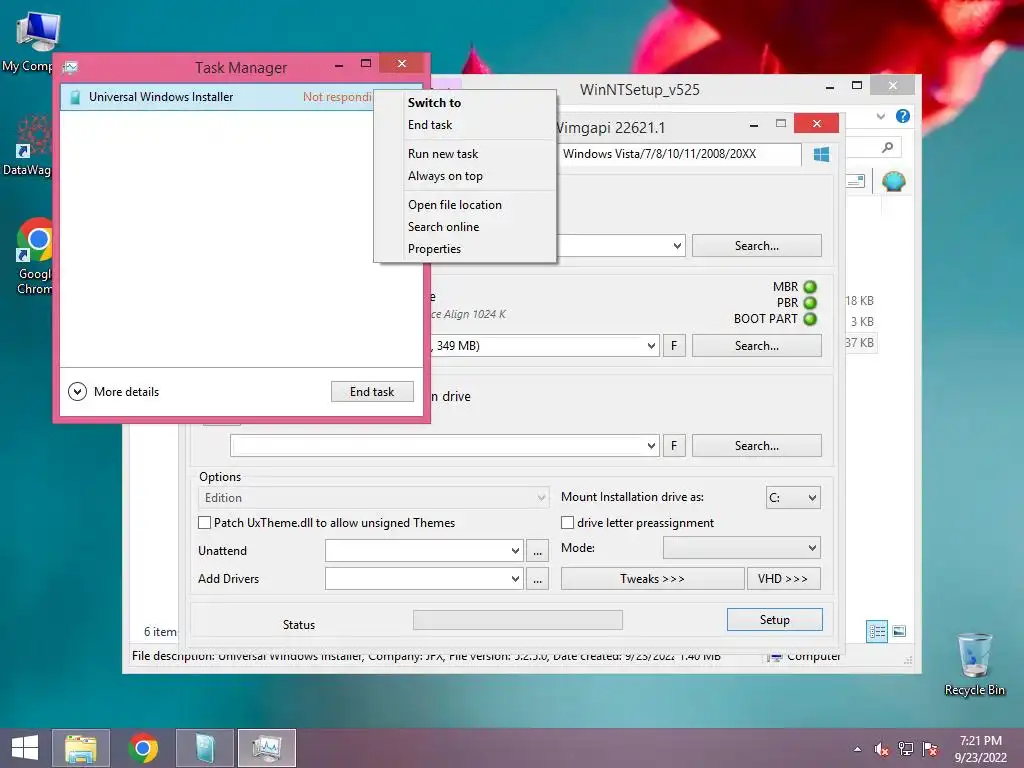
Task: Open Action Center flag icon
Action: tap(930, 749)
